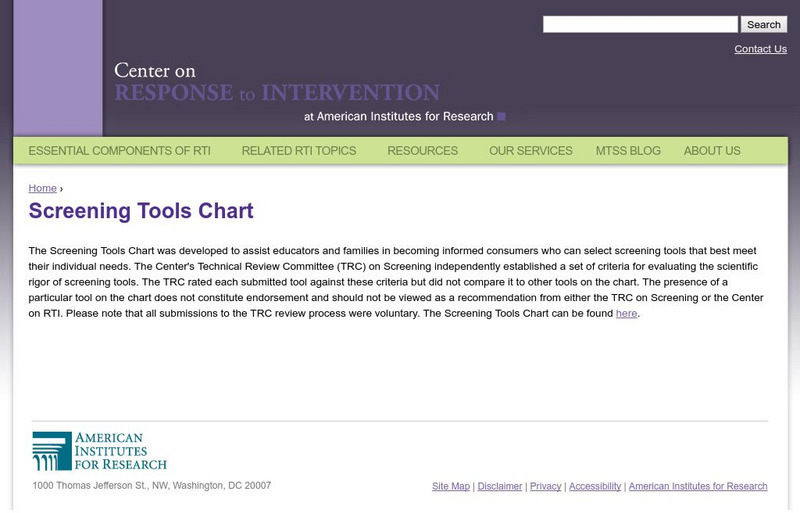Image resolution: width=800 pixels, height=513 pixels.
Task: Open American Institutes for Research footer link
Action: pos(698,486)
